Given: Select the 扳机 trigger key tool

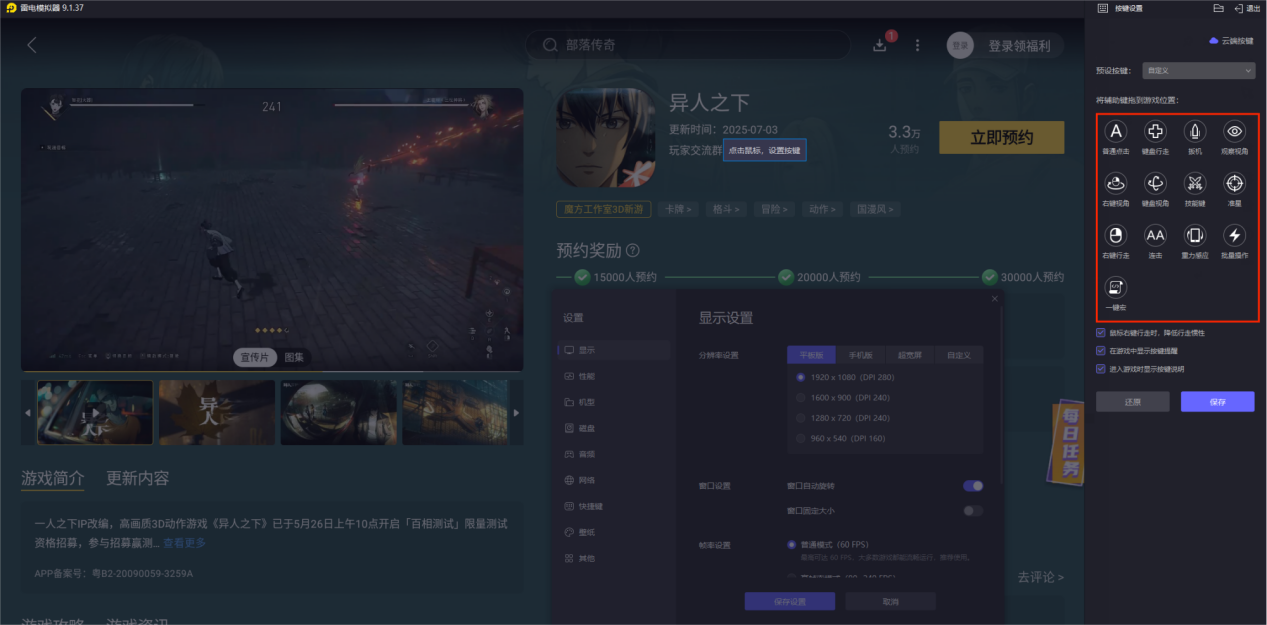Looking at the screenshot, I should pos(1195,131).
